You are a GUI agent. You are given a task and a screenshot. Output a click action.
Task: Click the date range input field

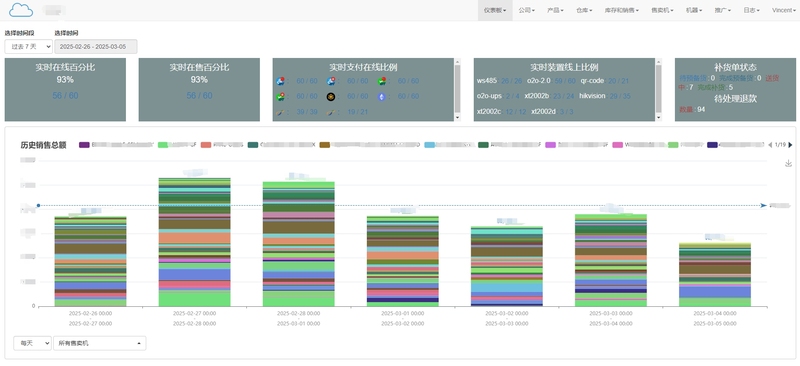pyautogui.click(x=96, y=46)
